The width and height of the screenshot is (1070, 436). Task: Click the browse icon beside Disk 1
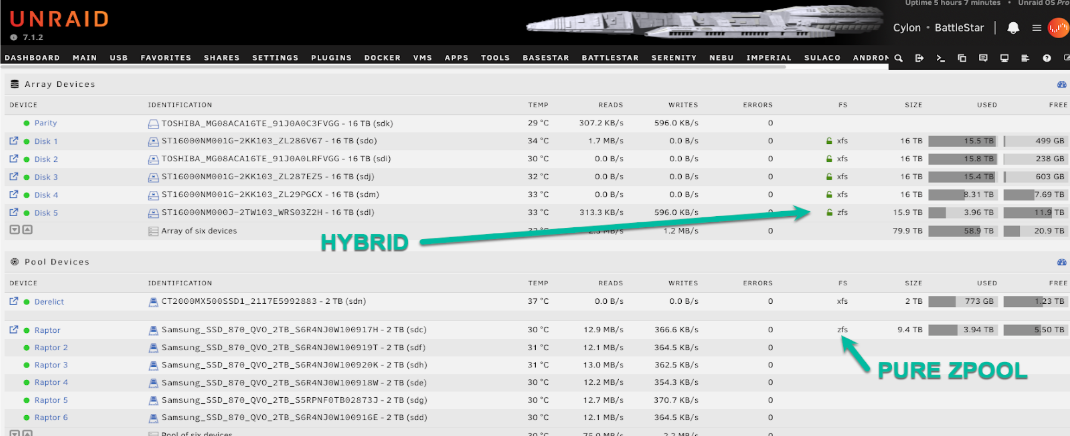(x=14, y=141)
